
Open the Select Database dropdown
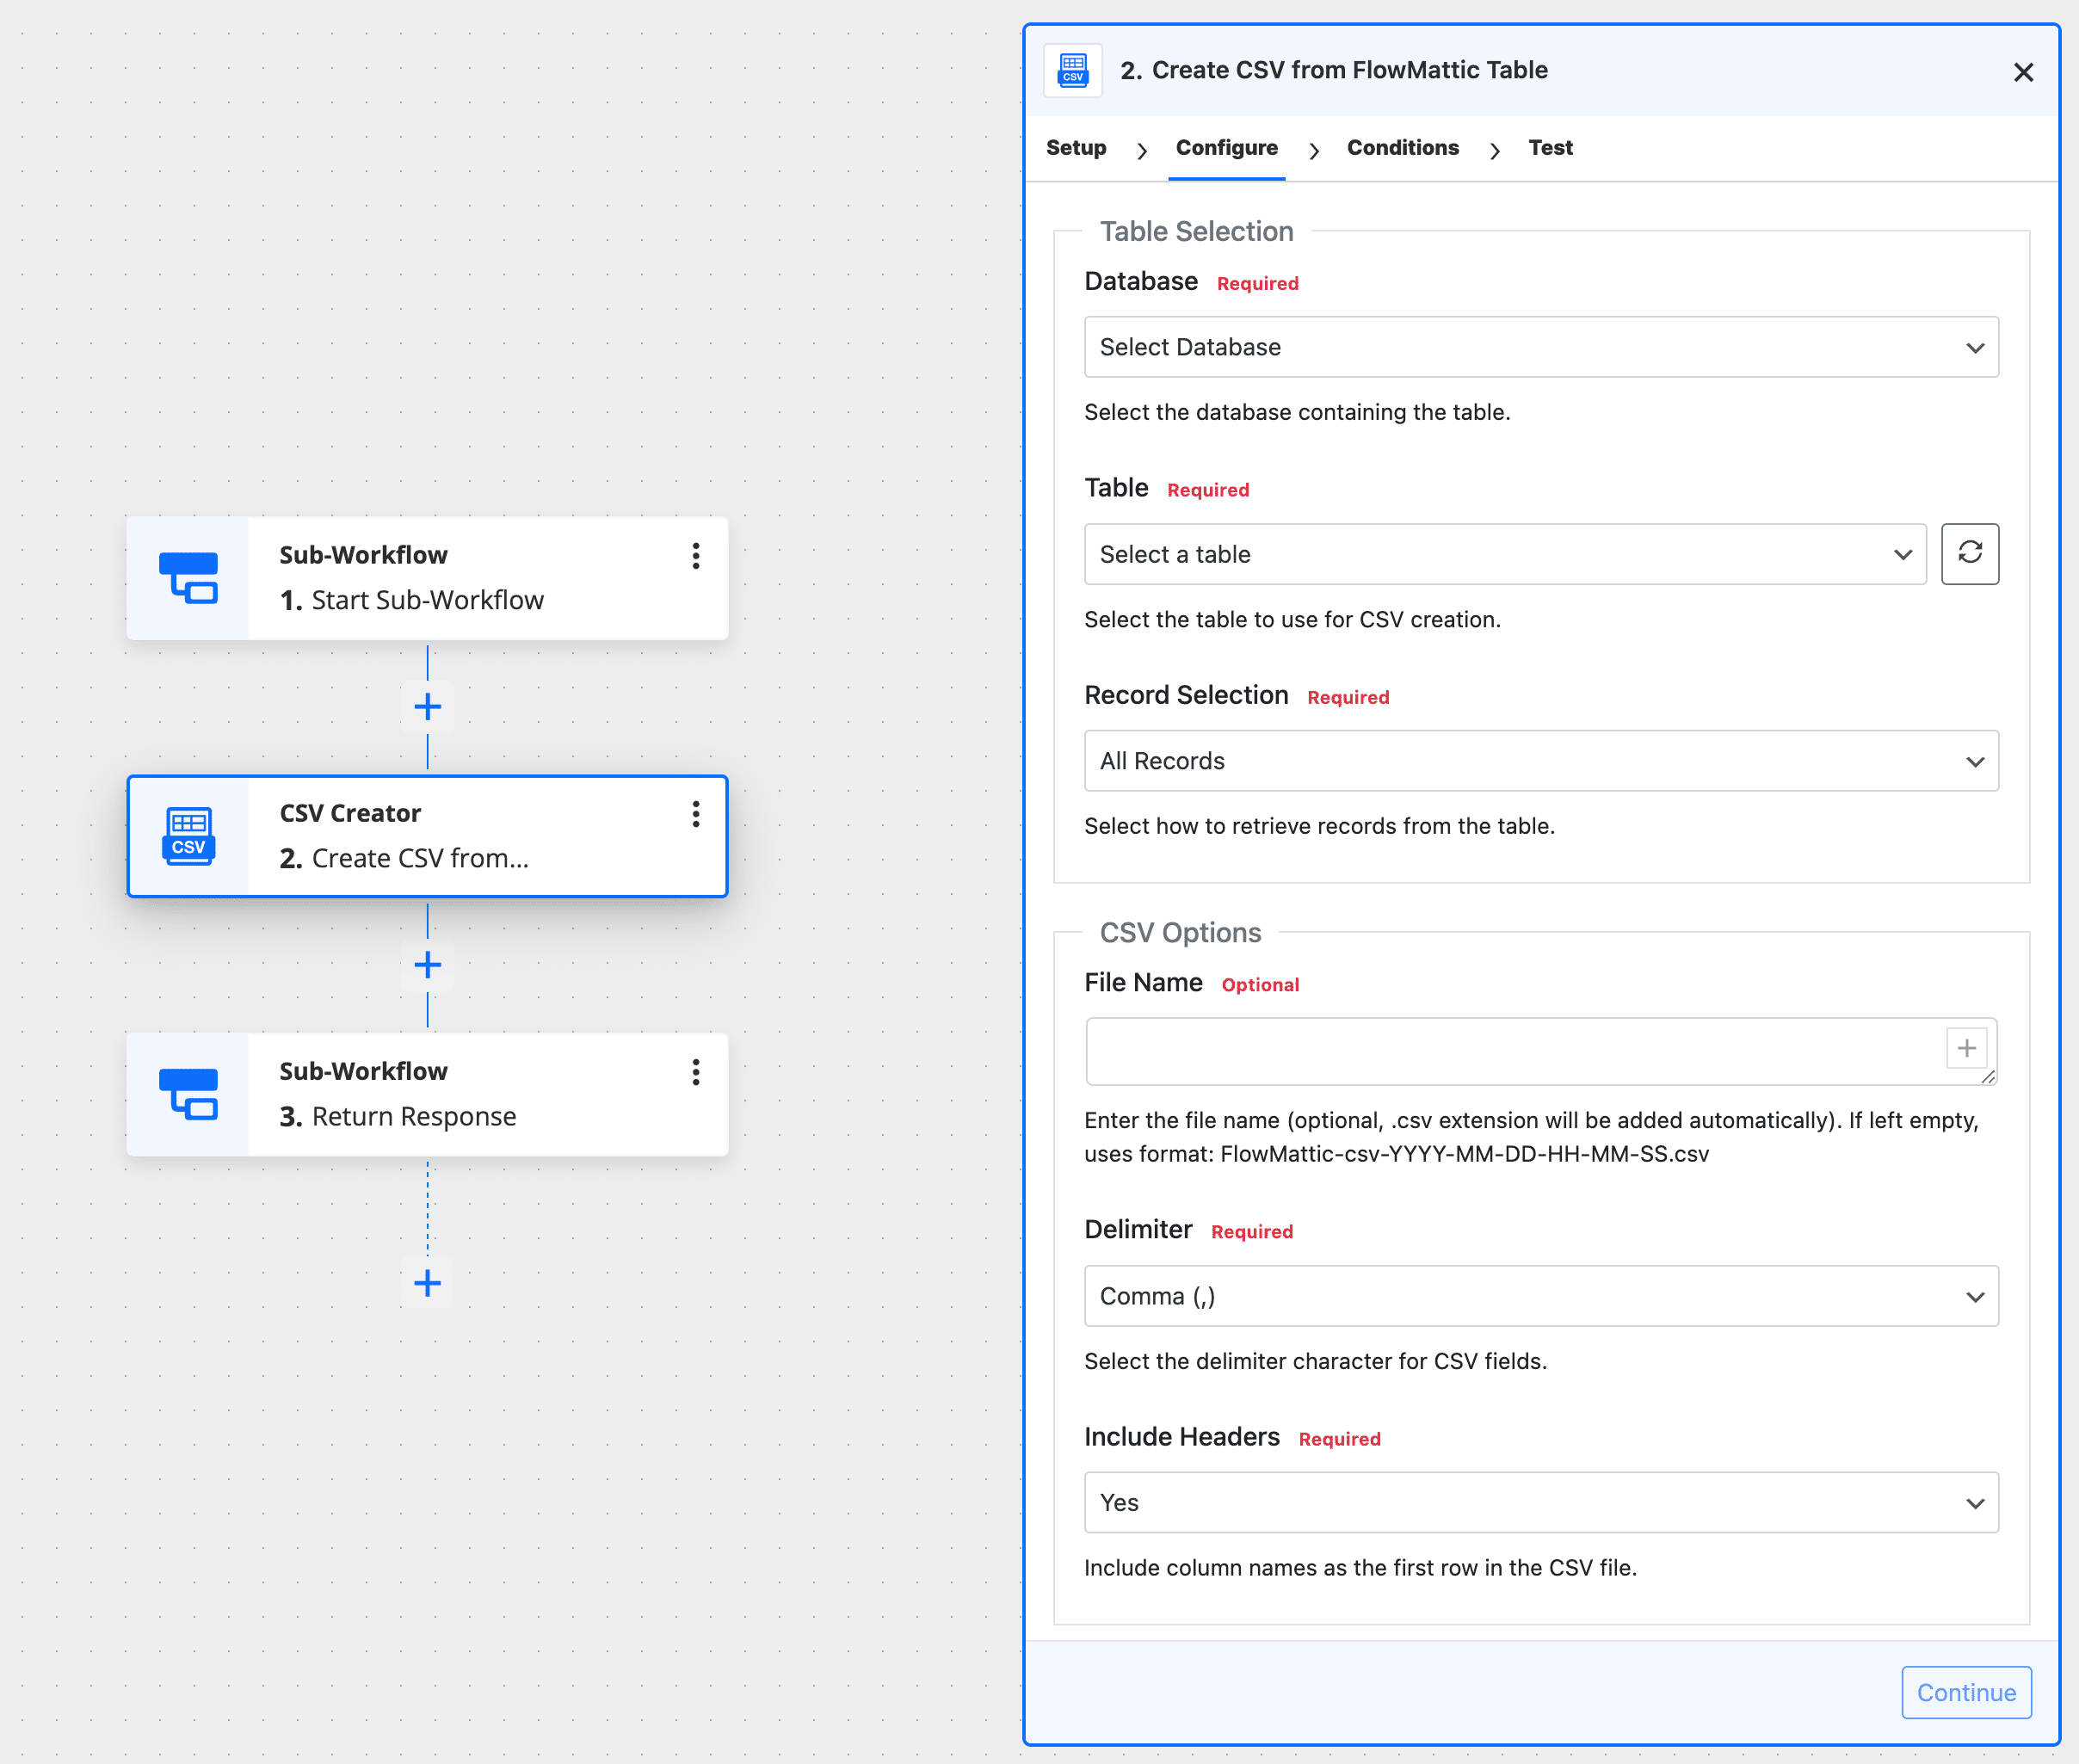(1540, 347)
